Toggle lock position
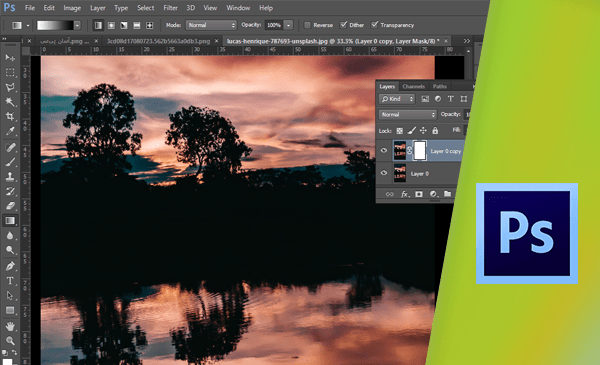Image resolution: width=600 pixels, height=365 pixels. tap(423, 131)
